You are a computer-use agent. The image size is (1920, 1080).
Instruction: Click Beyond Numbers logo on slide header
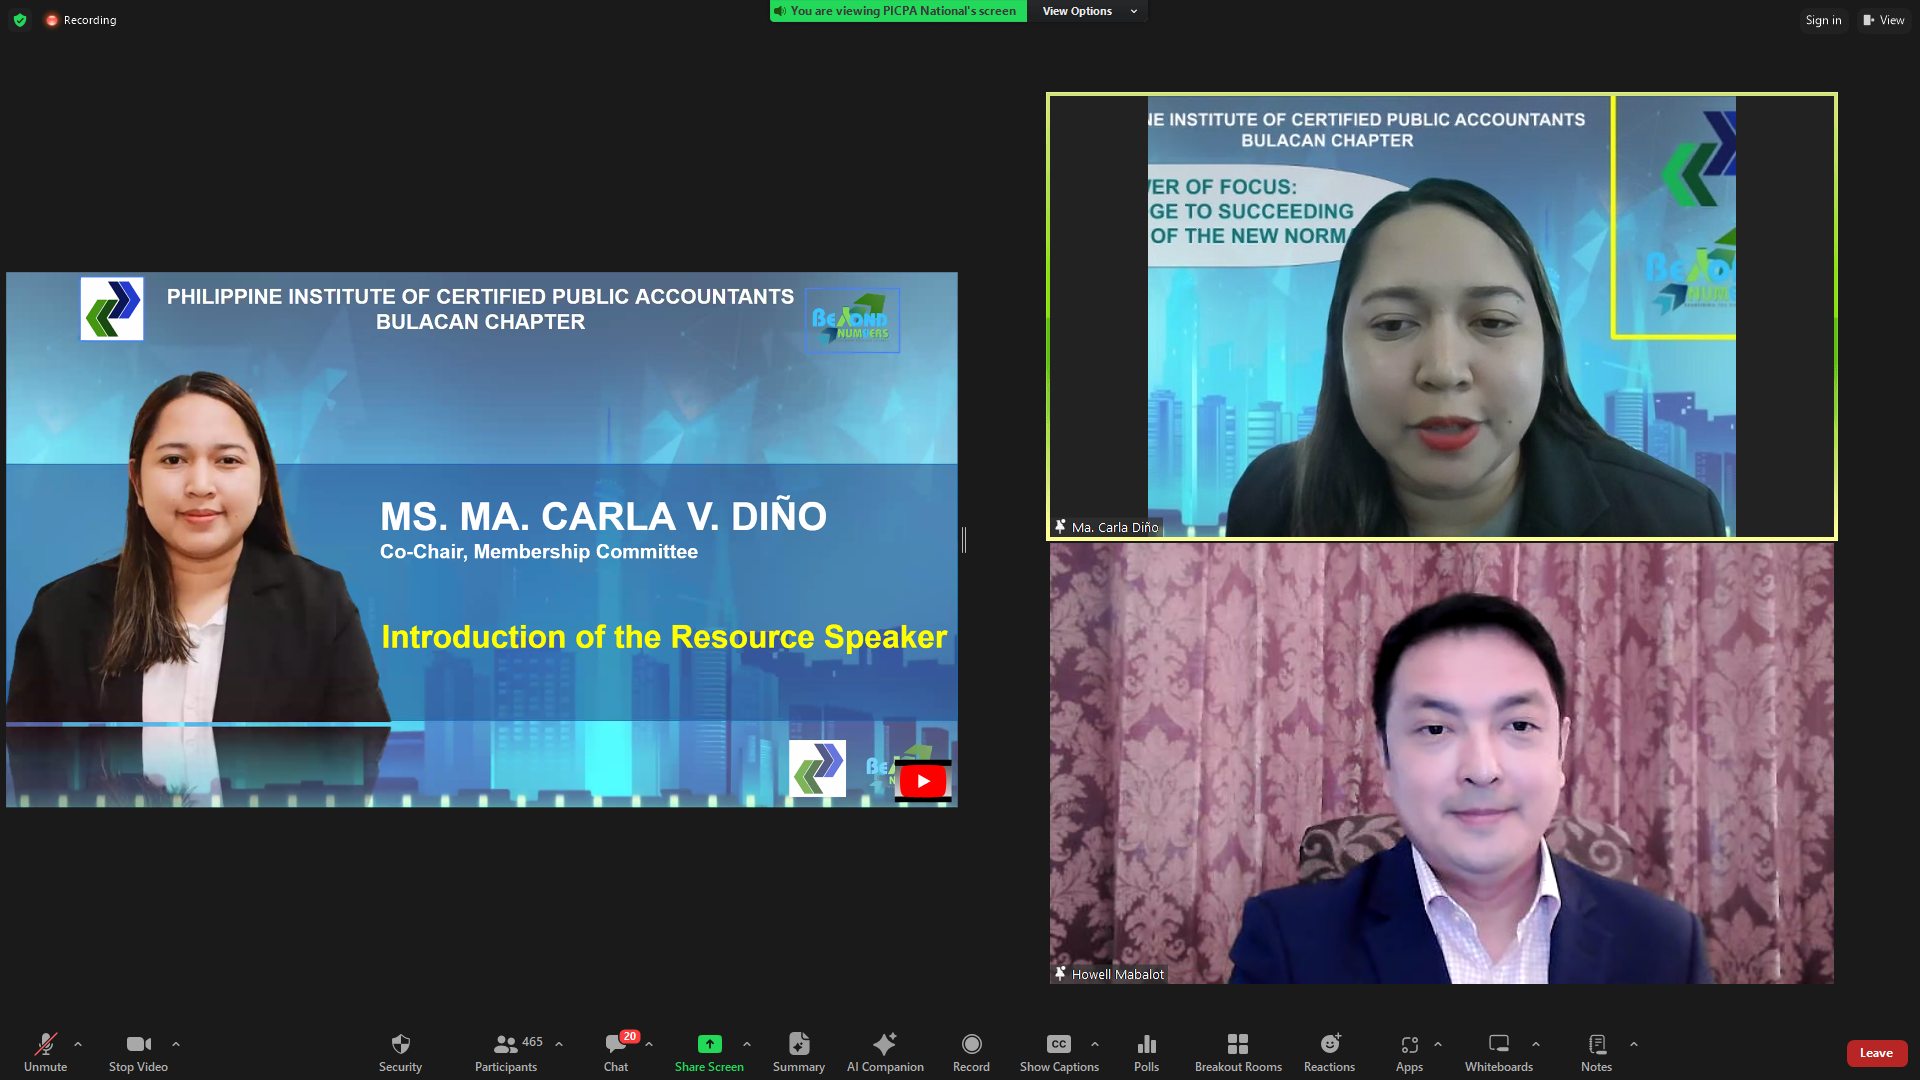tap(852, 321)
